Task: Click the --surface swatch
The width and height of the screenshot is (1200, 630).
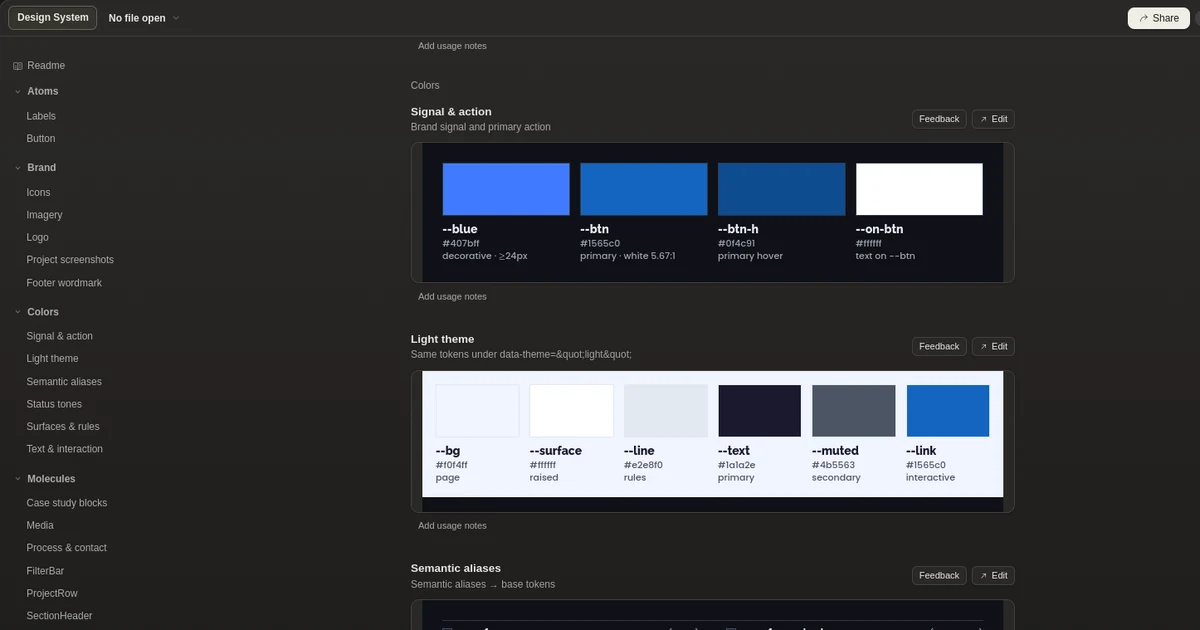Action: point(571,411)
